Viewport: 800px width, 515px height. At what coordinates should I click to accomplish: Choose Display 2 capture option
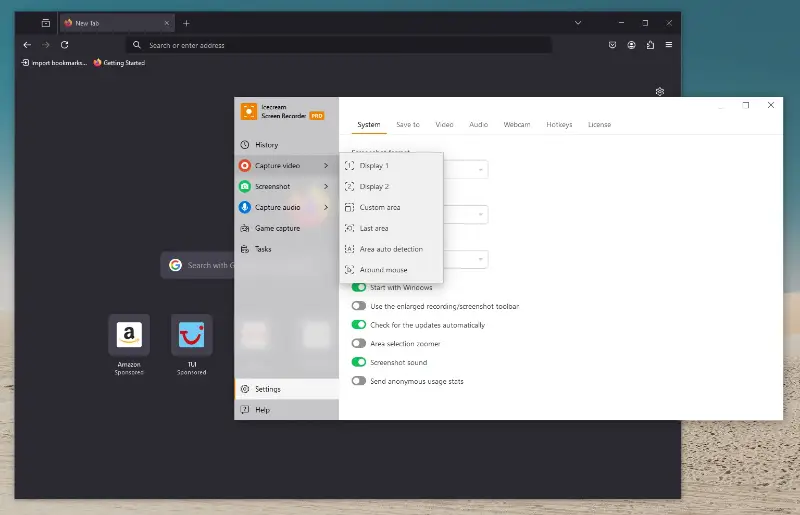click(x=391, y=187)
